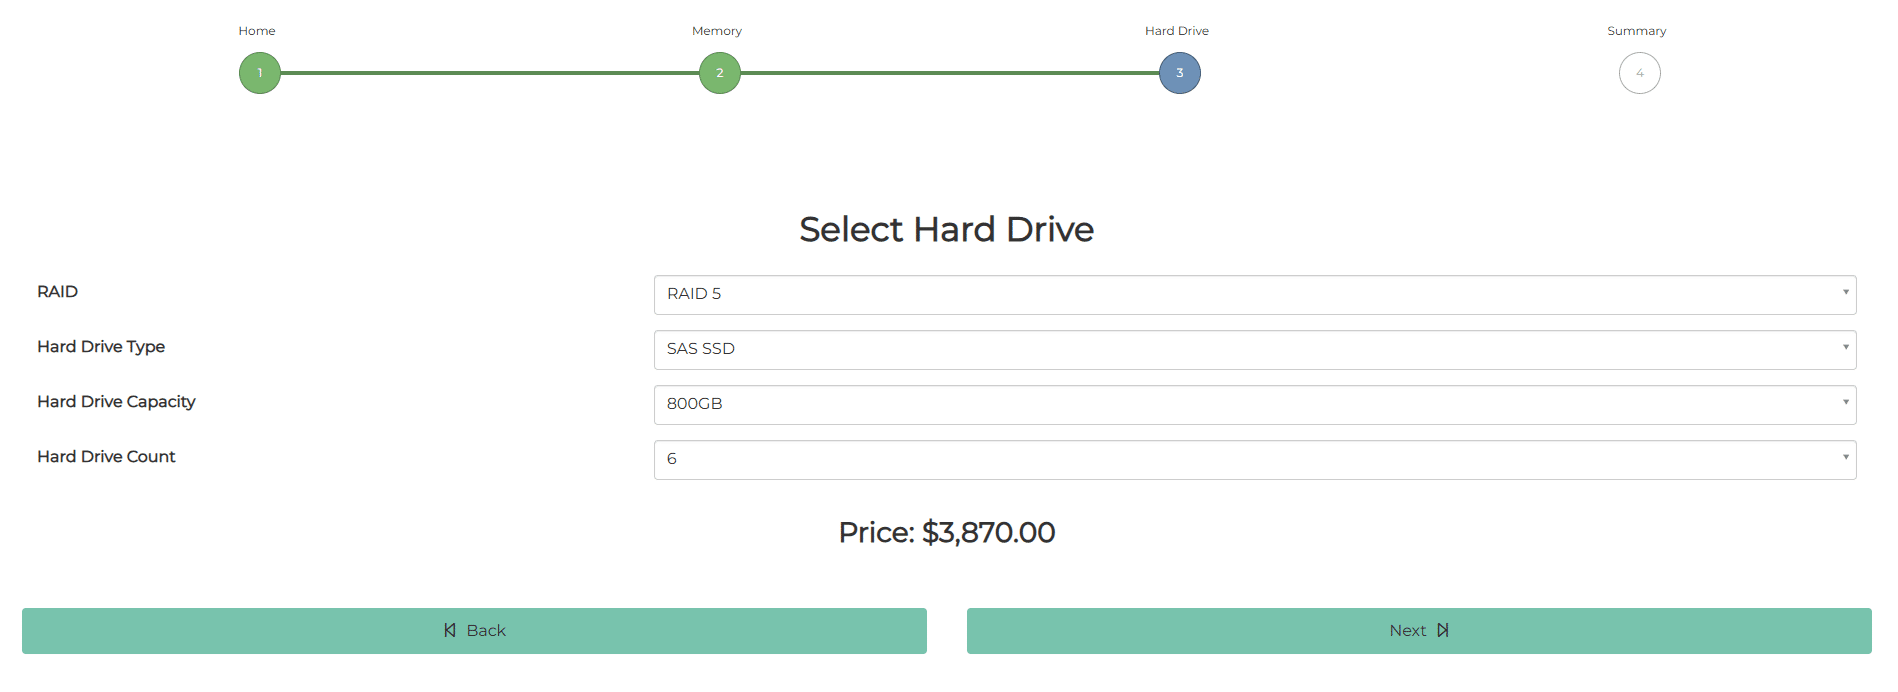Click the Home step label
This screenshot has width=1898, height=692.
pos(257,31)
